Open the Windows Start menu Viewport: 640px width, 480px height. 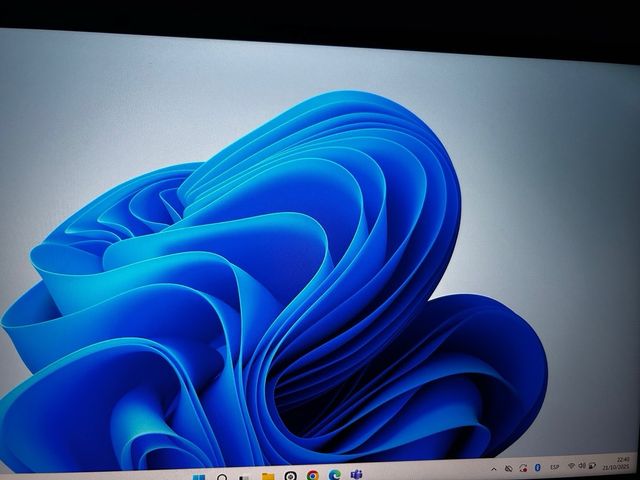199,476
